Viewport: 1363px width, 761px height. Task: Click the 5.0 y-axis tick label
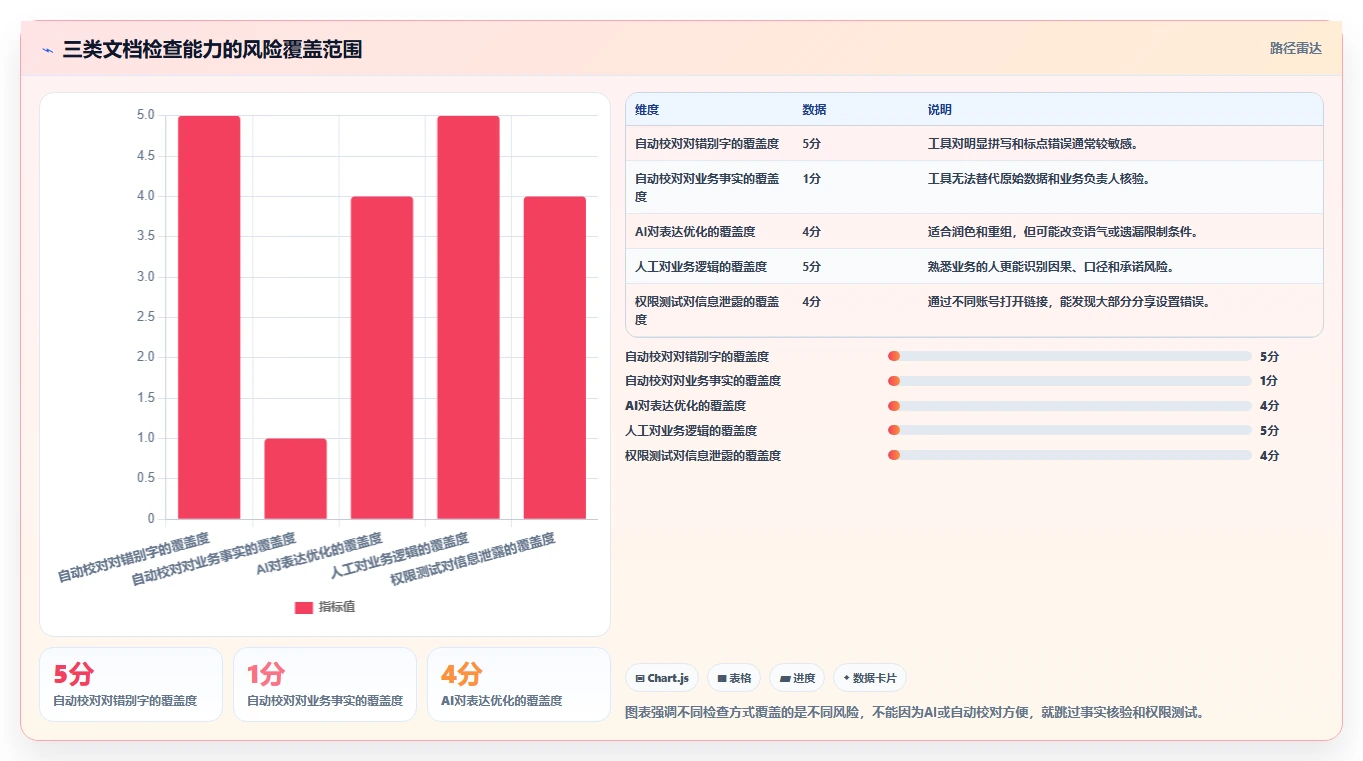(x=145, y=115)
